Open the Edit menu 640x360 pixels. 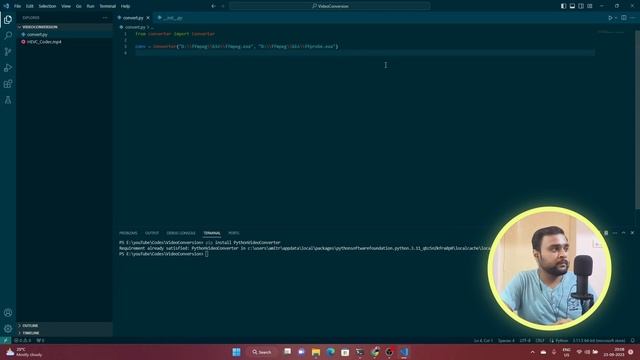(29, 6)
